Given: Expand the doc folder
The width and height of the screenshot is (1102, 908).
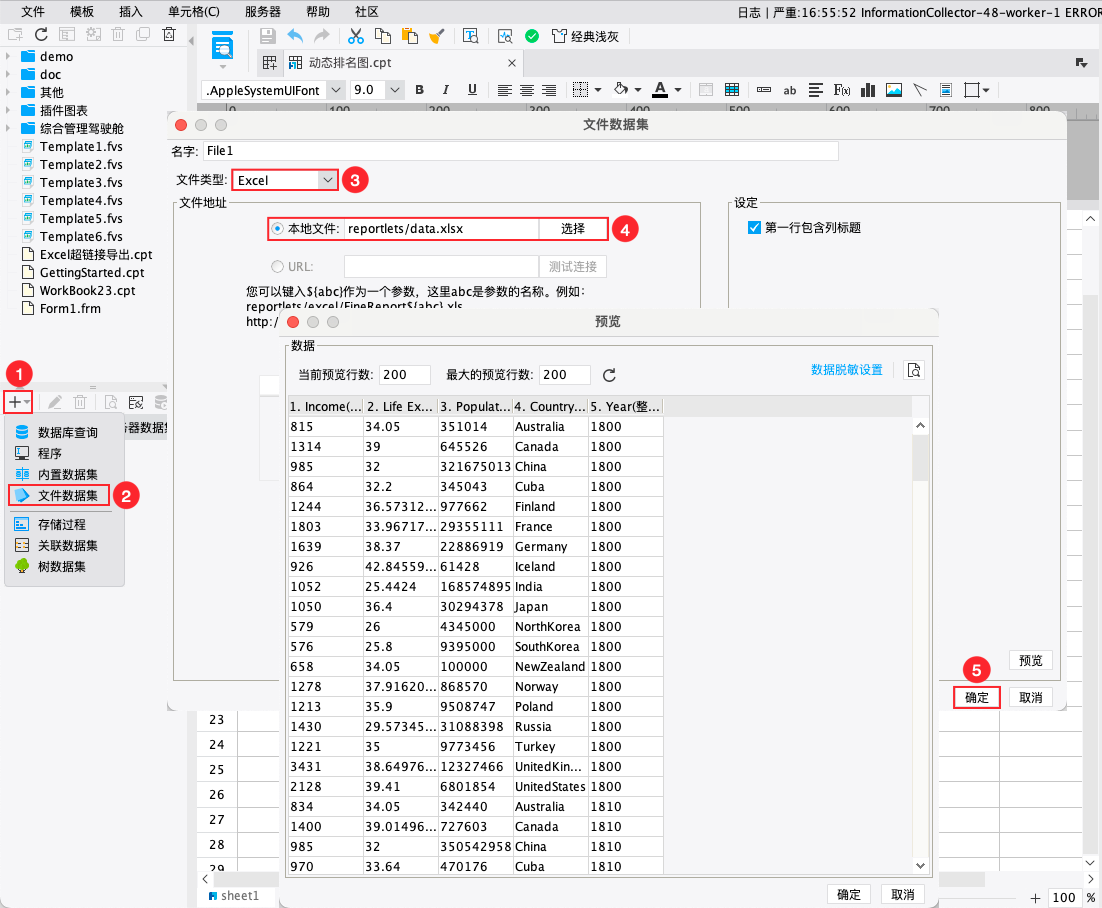Looking at the screenshot, I should pyautogui.click(x=8, y=74).
